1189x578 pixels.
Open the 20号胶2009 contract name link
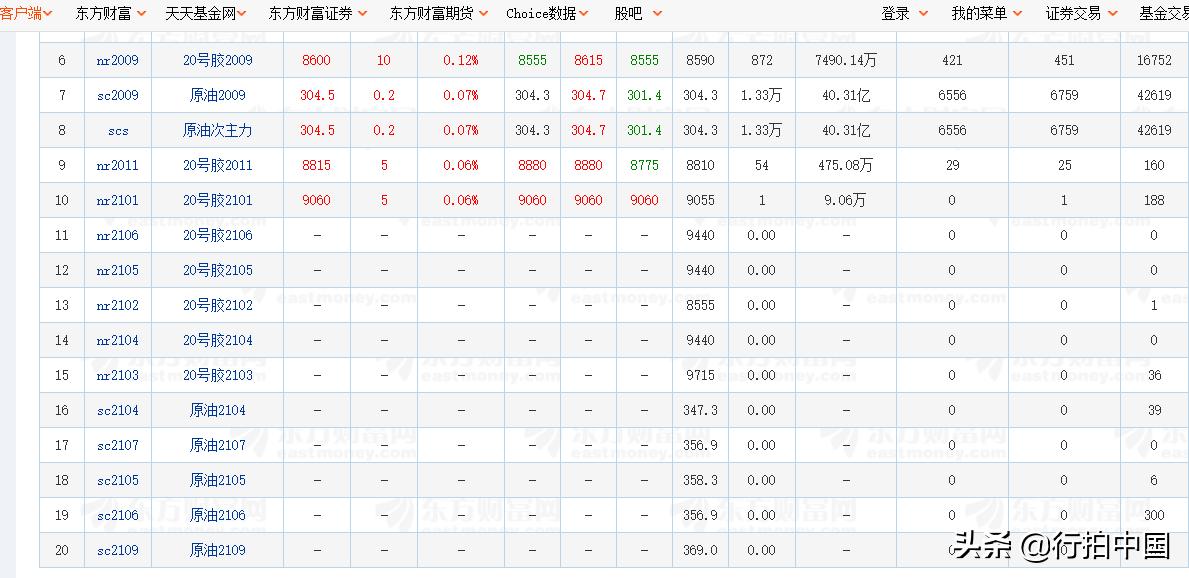(218, 60)
